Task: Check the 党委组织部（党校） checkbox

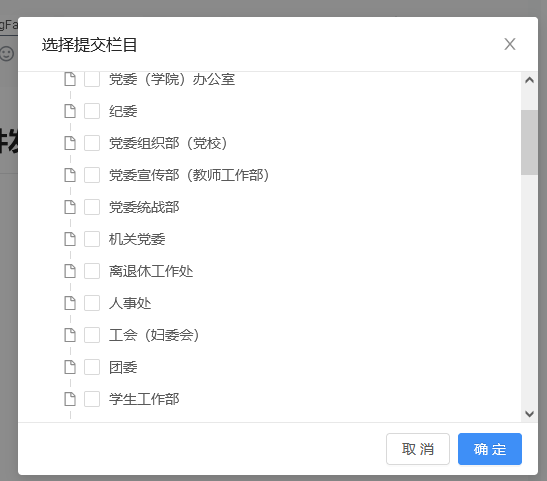Action: point(92,143)
